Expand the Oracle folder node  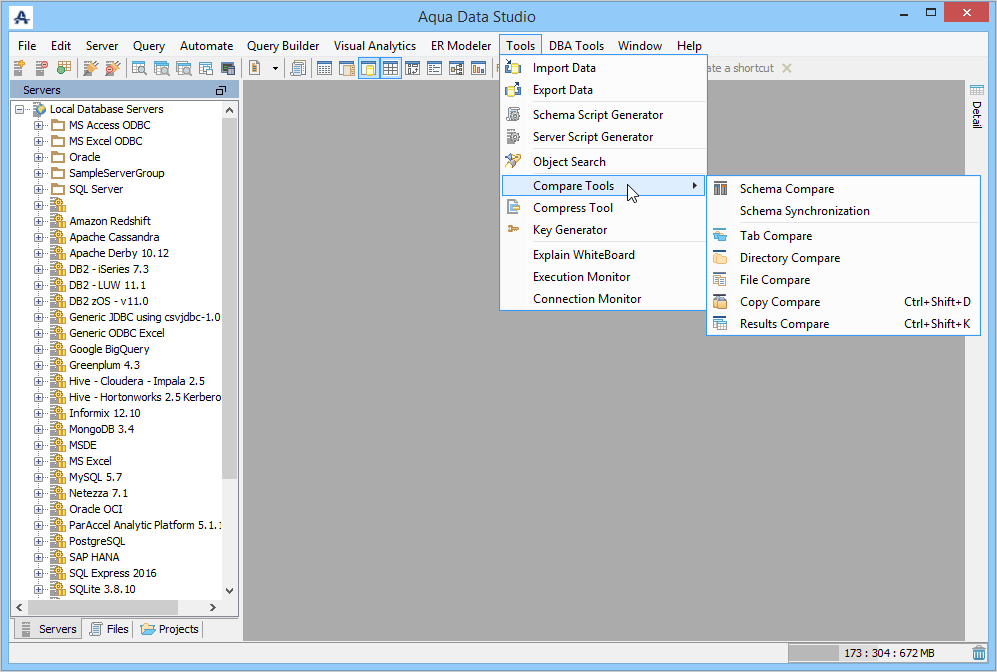39,157
